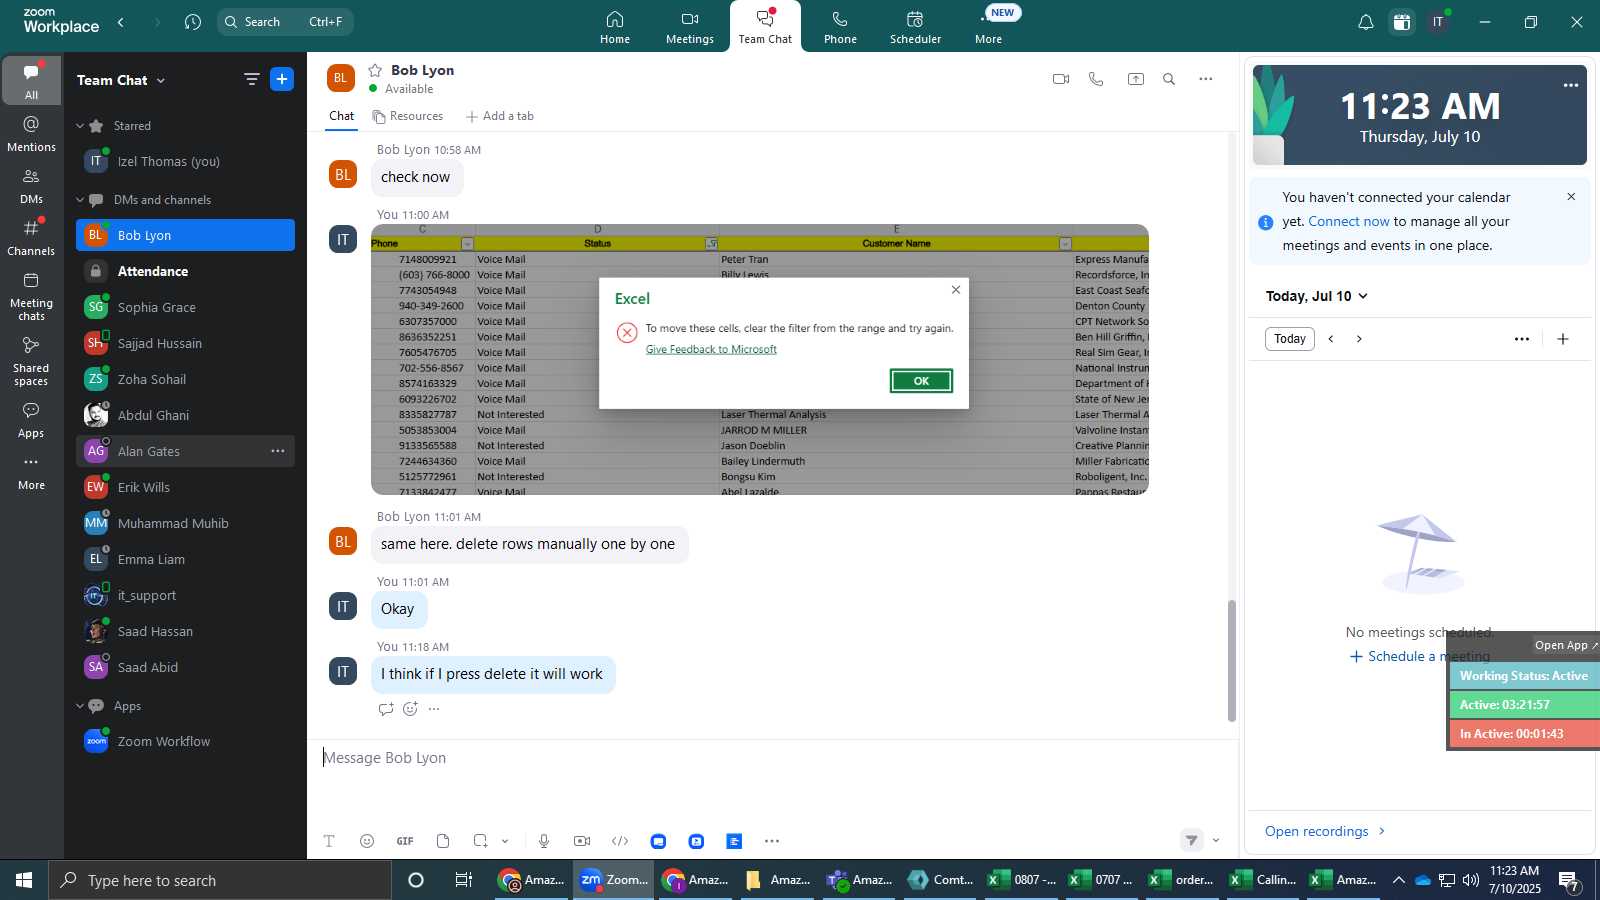Click the share screen icon in chat header
This screenshot has height=900, width=1600.
click(1136, 79)
